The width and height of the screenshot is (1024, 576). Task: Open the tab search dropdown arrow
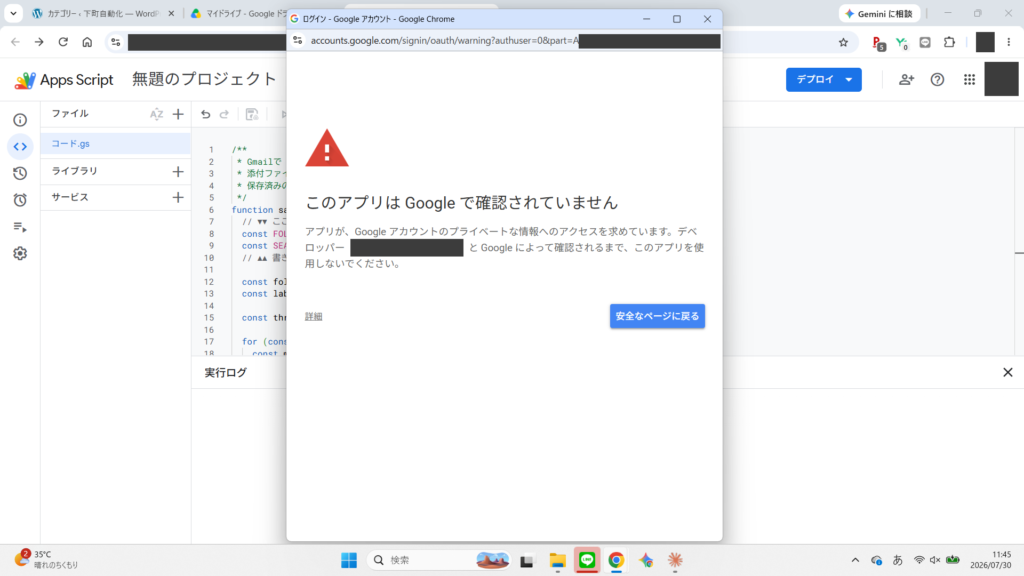click(13, 13)
